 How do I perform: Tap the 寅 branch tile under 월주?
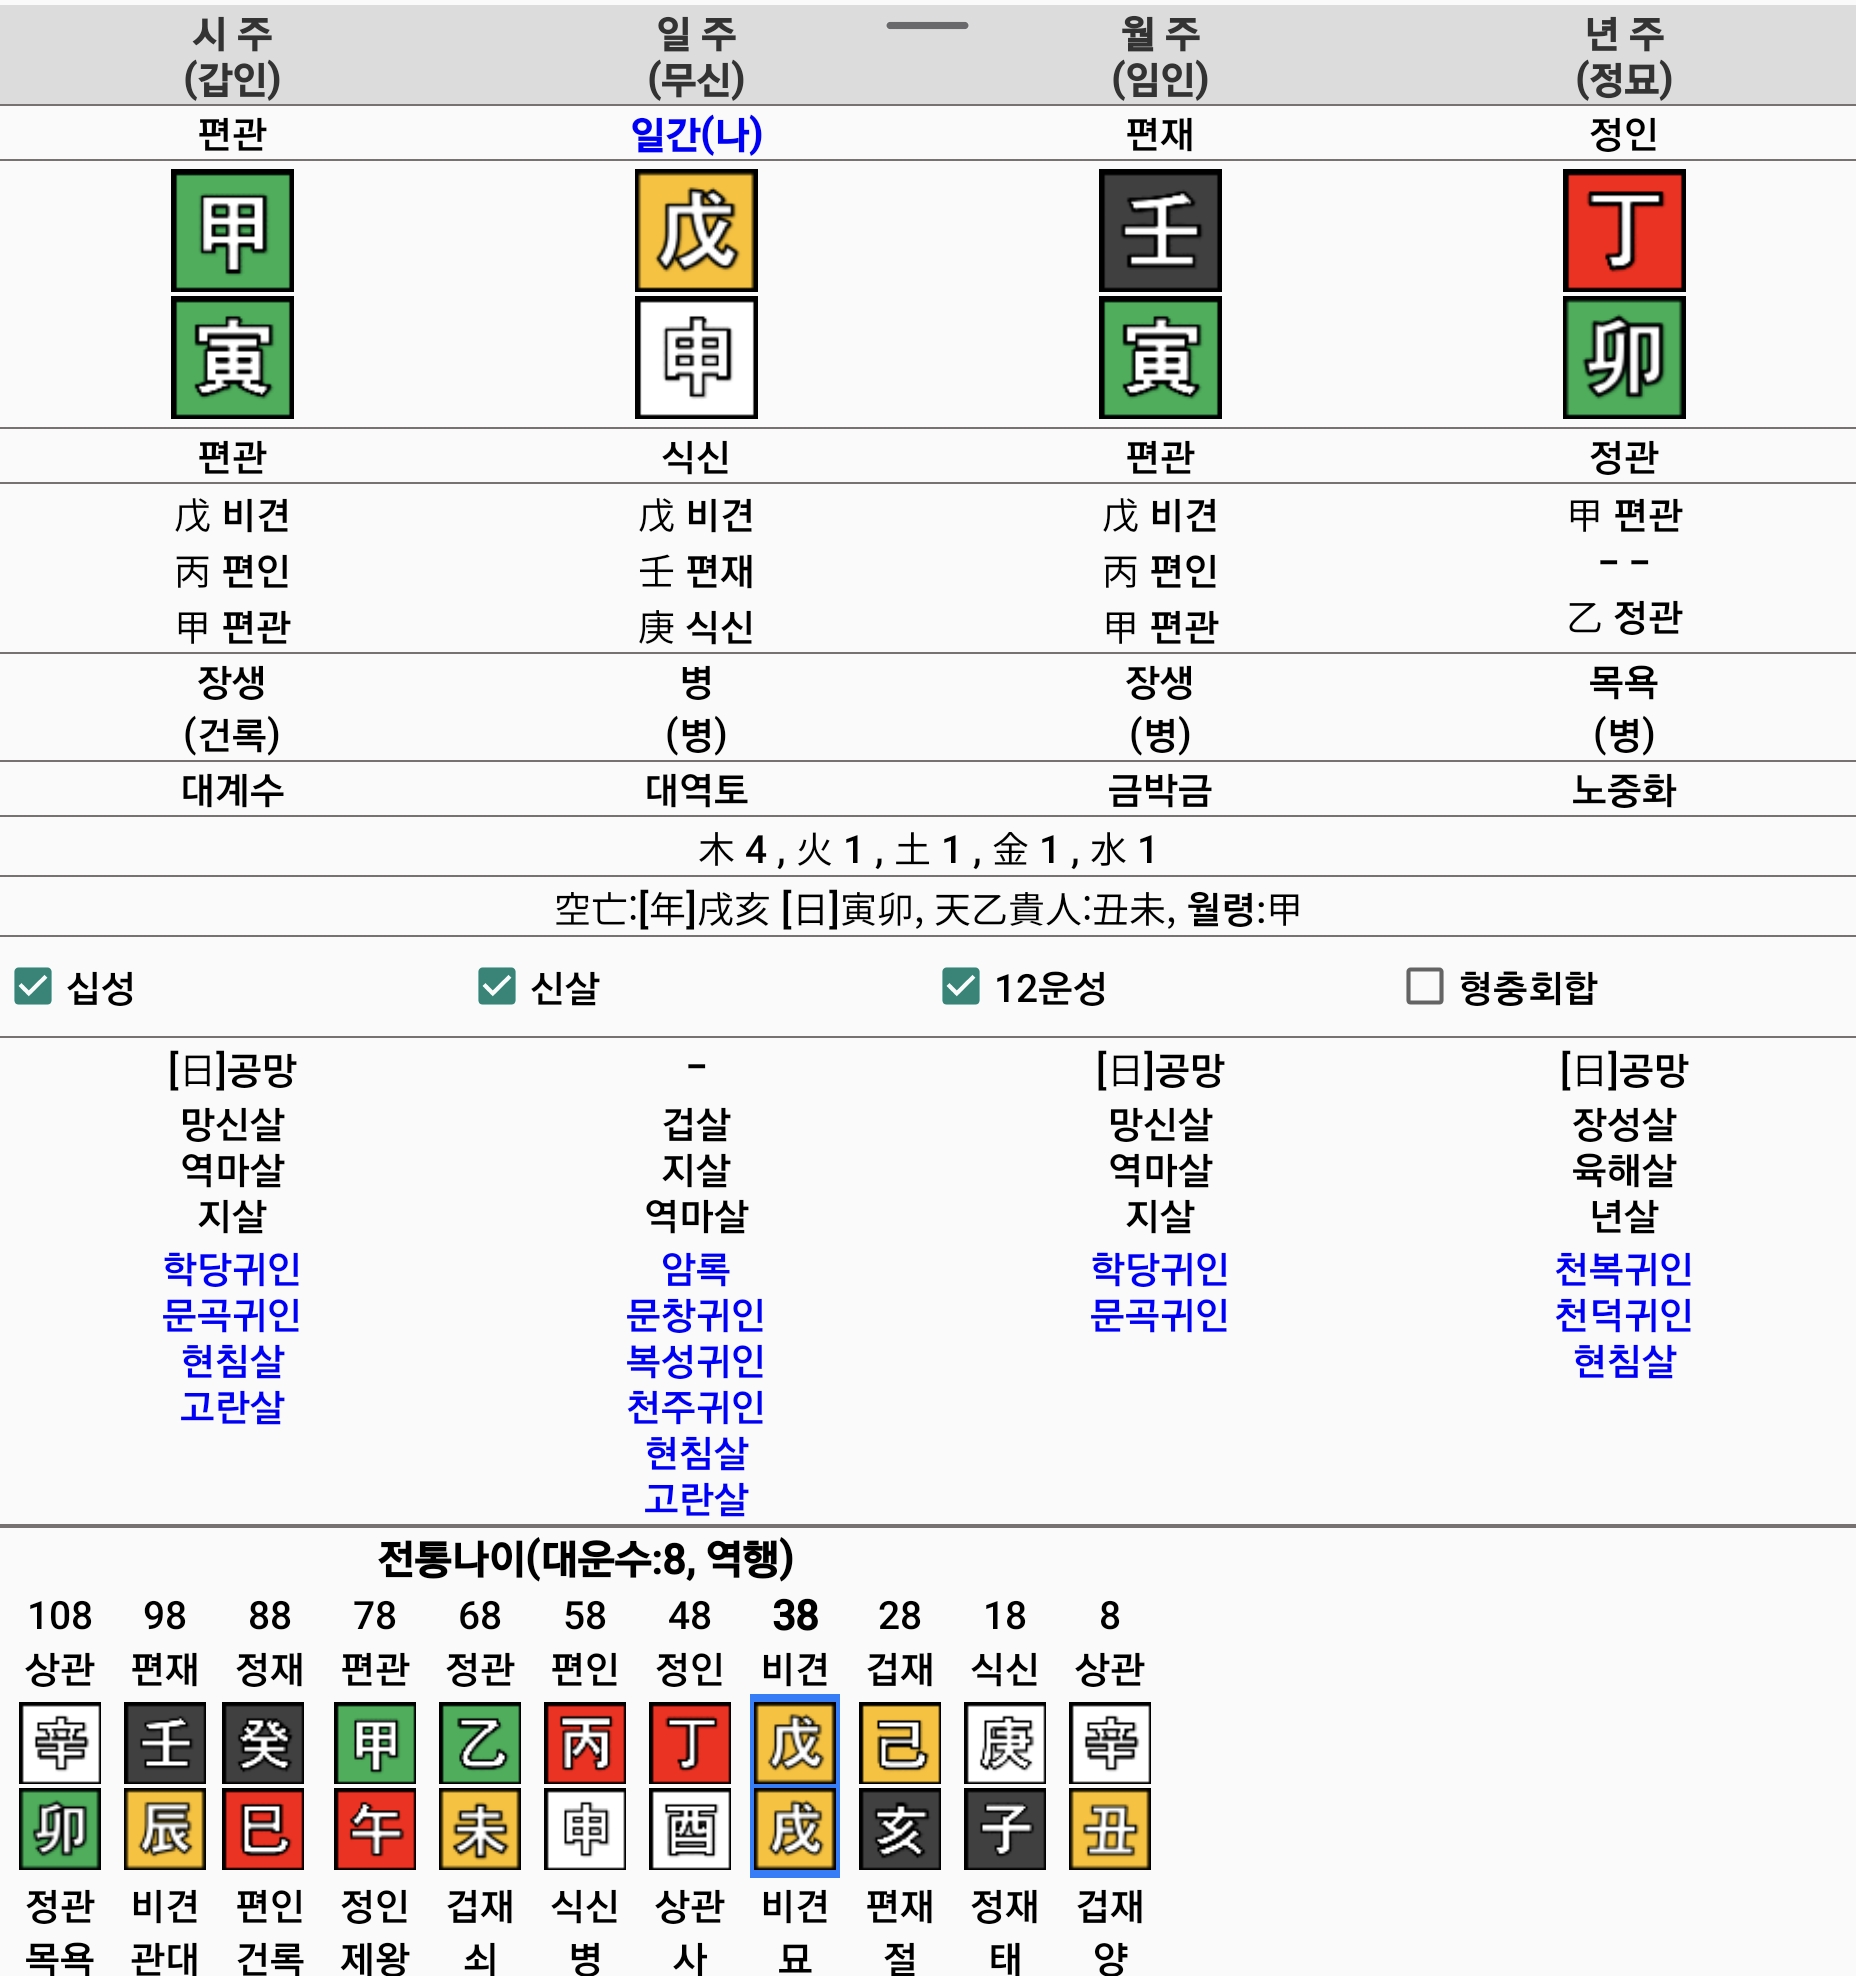1160,357
